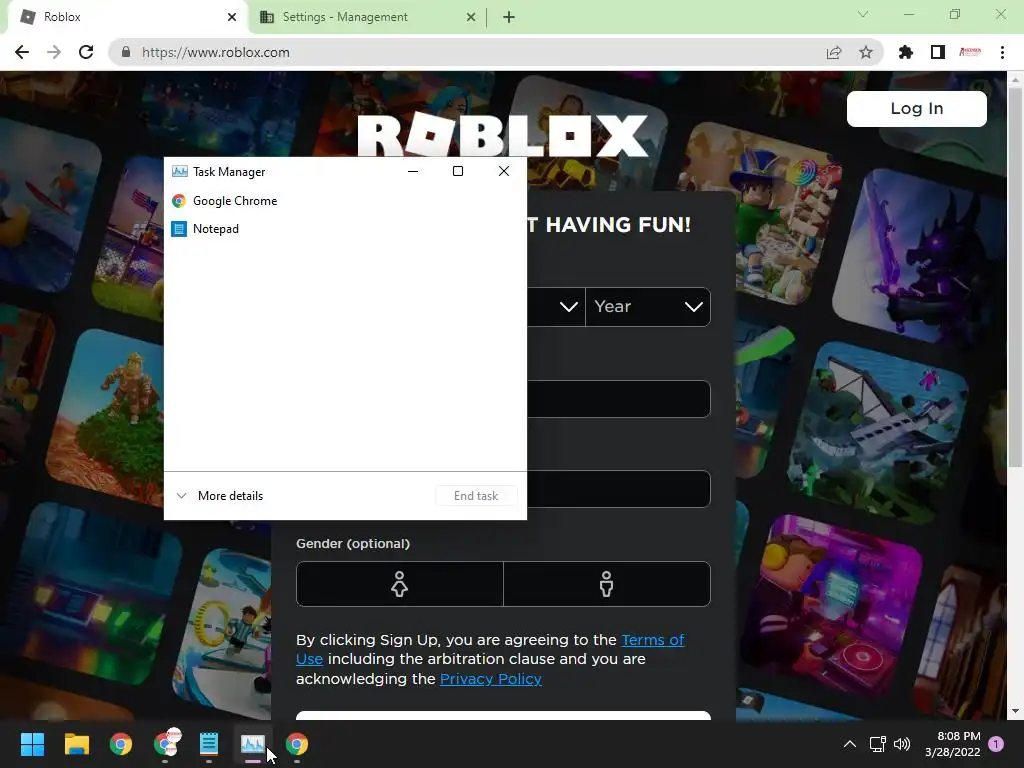Click the Task Manager taskbar icon
This screenshot has height=768, width=1024.
pos(253,744)
